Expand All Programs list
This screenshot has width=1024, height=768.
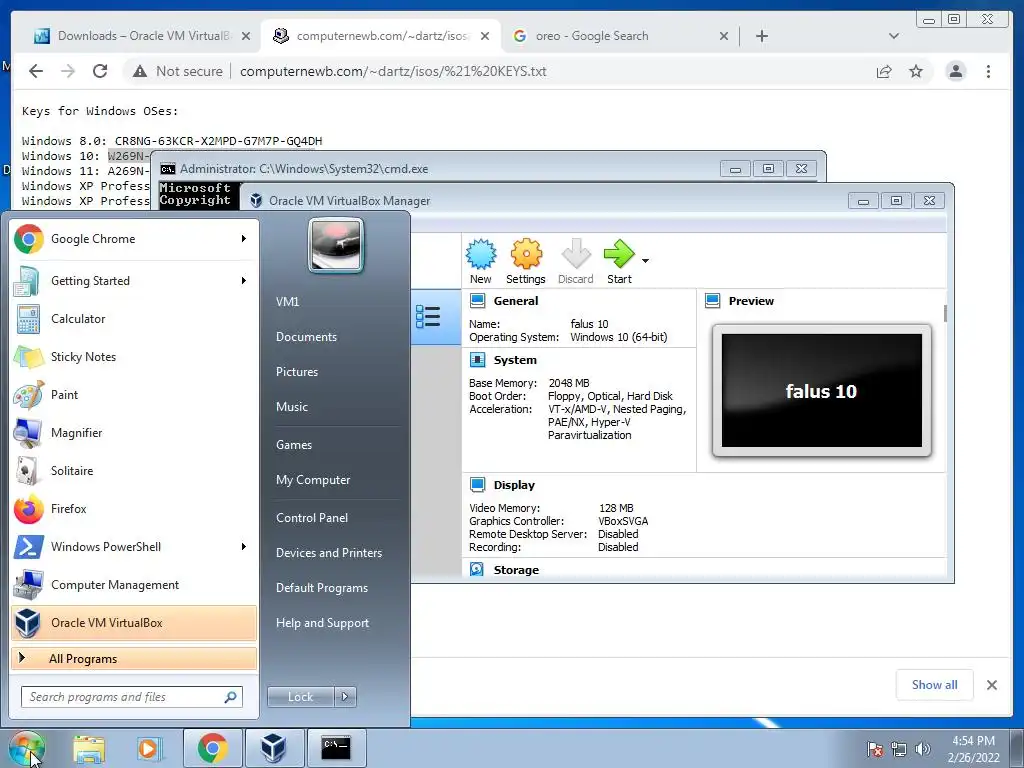point(134,658)
